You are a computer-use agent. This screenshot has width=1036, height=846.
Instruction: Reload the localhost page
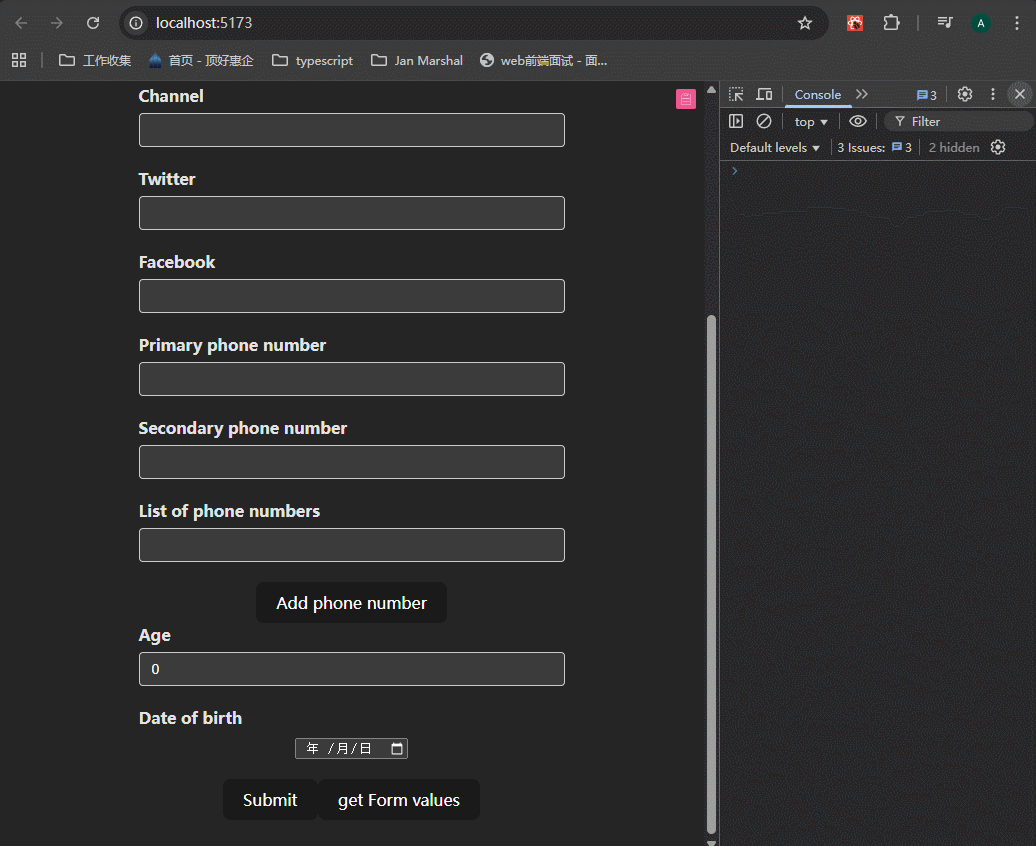(x=93, y=23)
